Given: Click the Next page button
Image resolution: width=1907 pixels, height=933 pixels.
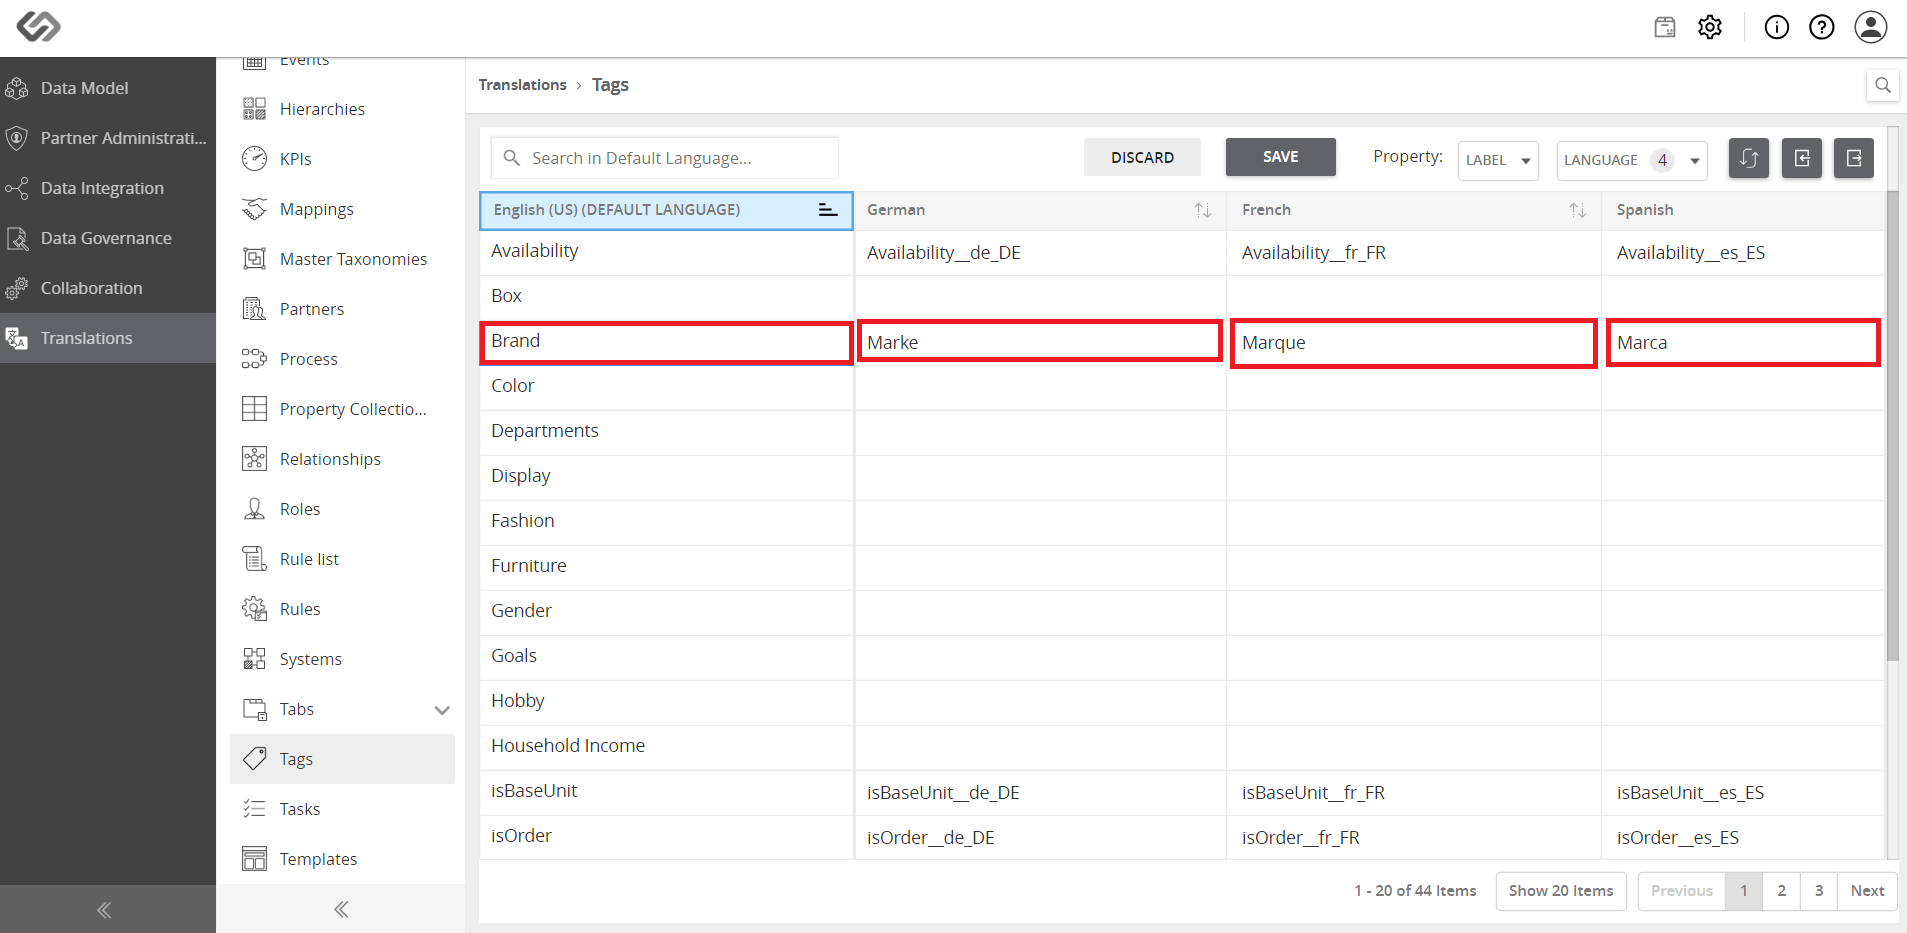Looking at the screenshot, I should point(1867,891).
